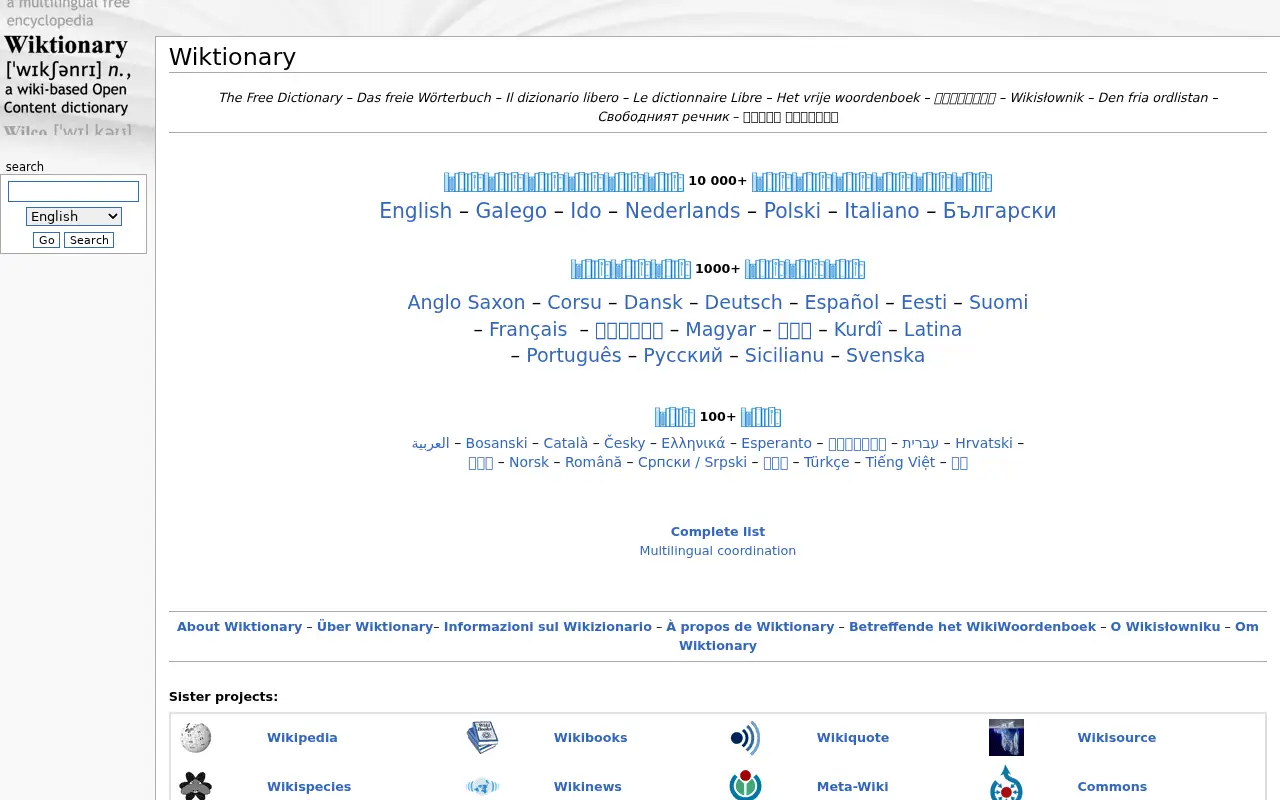Open the Latina language link
The image size is (1280, 800).
933,329
